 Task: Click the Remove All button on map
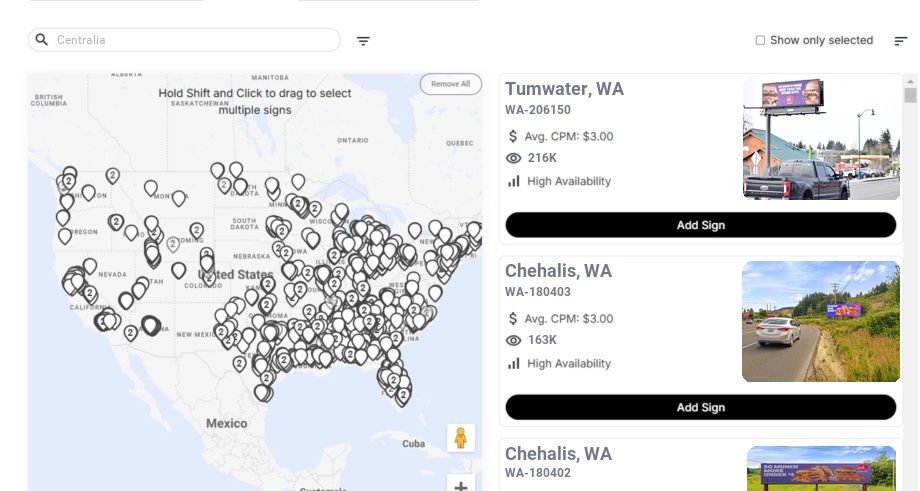pos(450,84)
